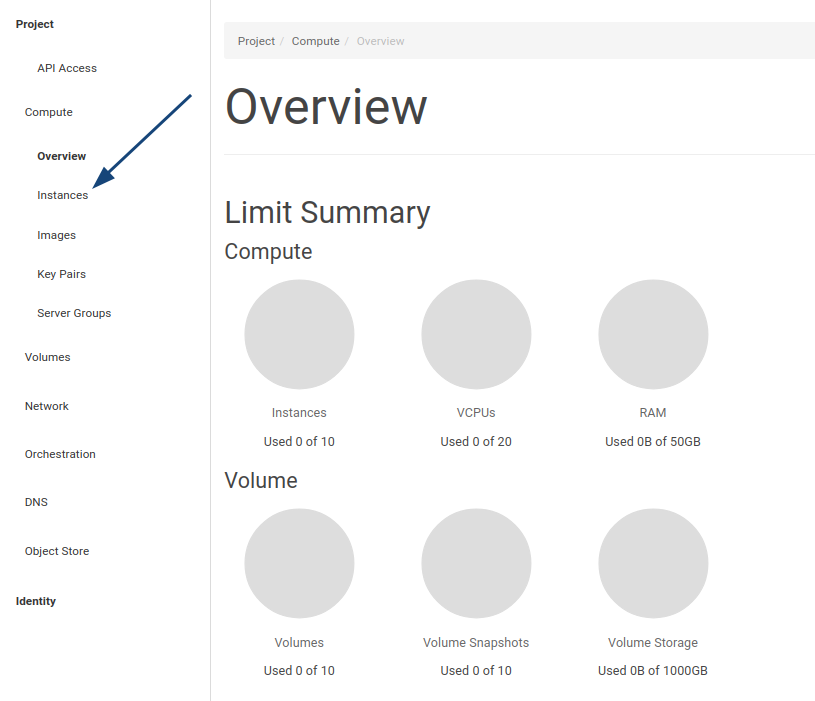Expand the Volumes section
Image resolution: width=815 pixels, height=701 pixels.
(x=47, y=357)
